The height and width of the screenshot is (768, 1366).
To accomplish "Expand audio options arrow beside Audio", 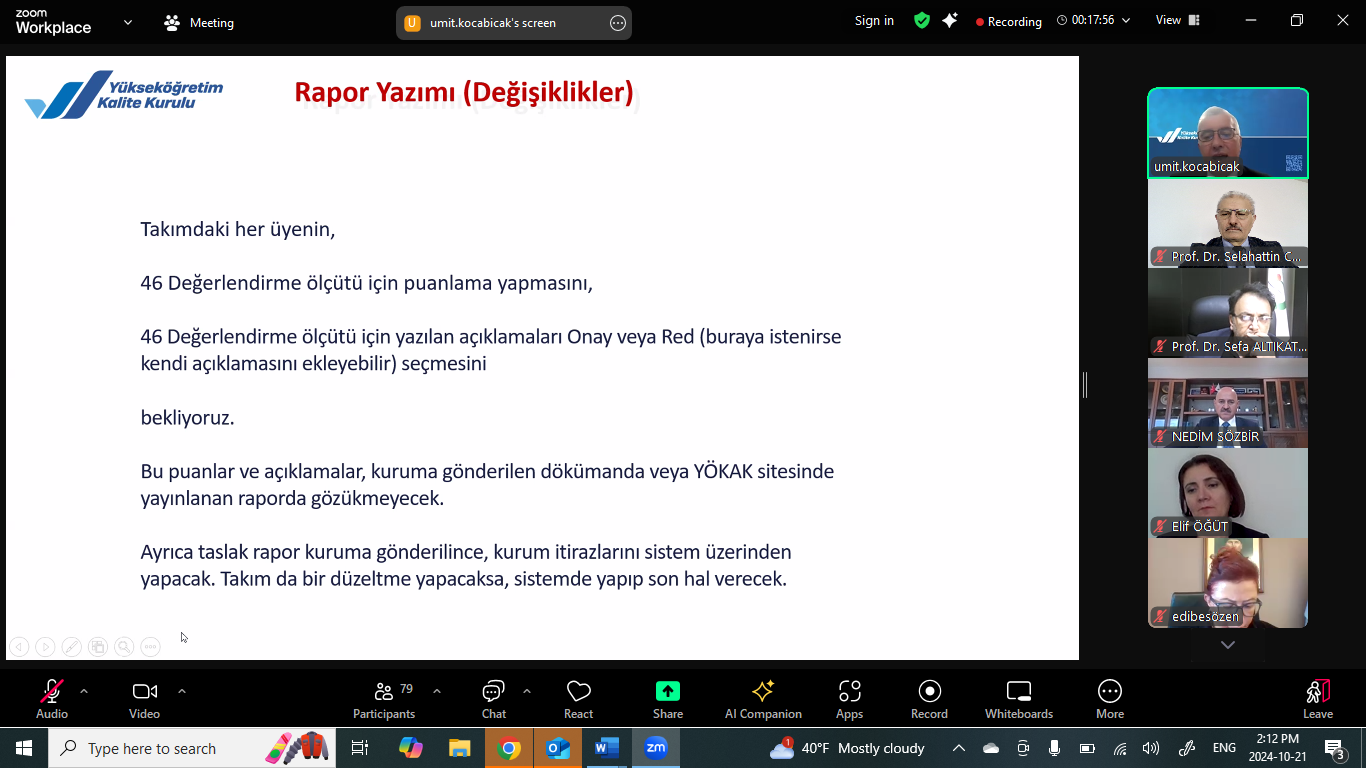I will [x=84, y=691].
